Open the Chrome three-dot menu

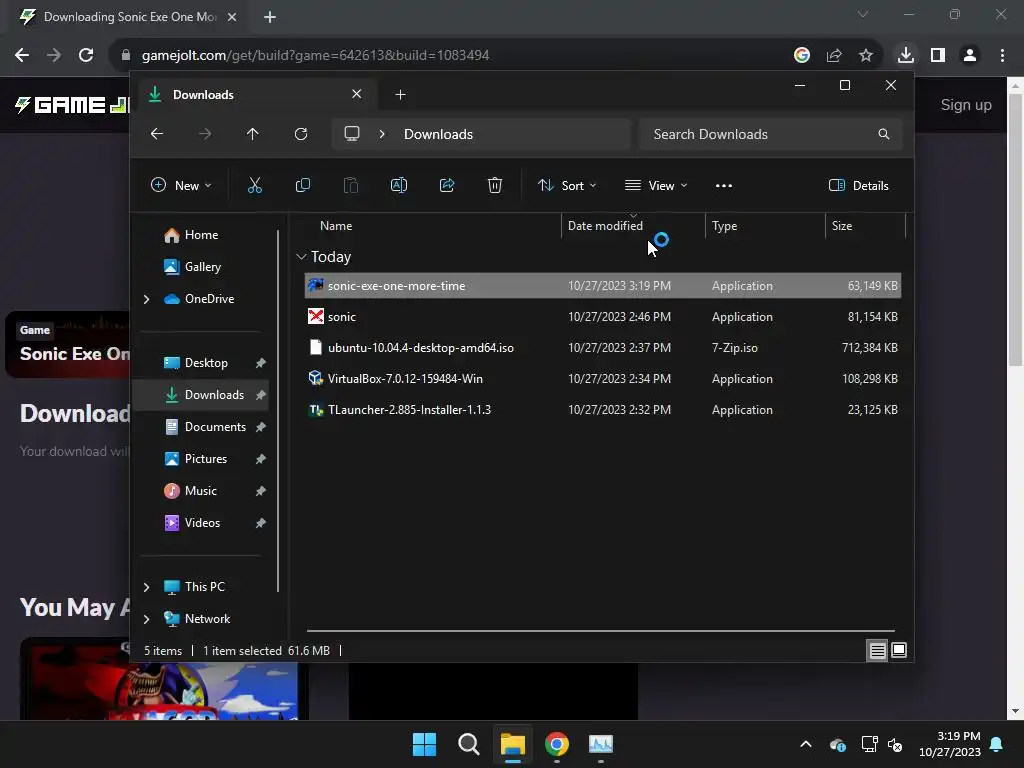[1002, 55]
